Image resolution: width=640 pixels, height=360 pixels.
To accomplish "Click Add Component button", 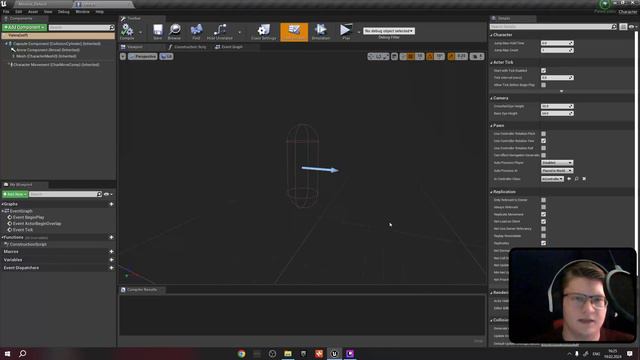I will pyautogui.click(x=24, y=27).
